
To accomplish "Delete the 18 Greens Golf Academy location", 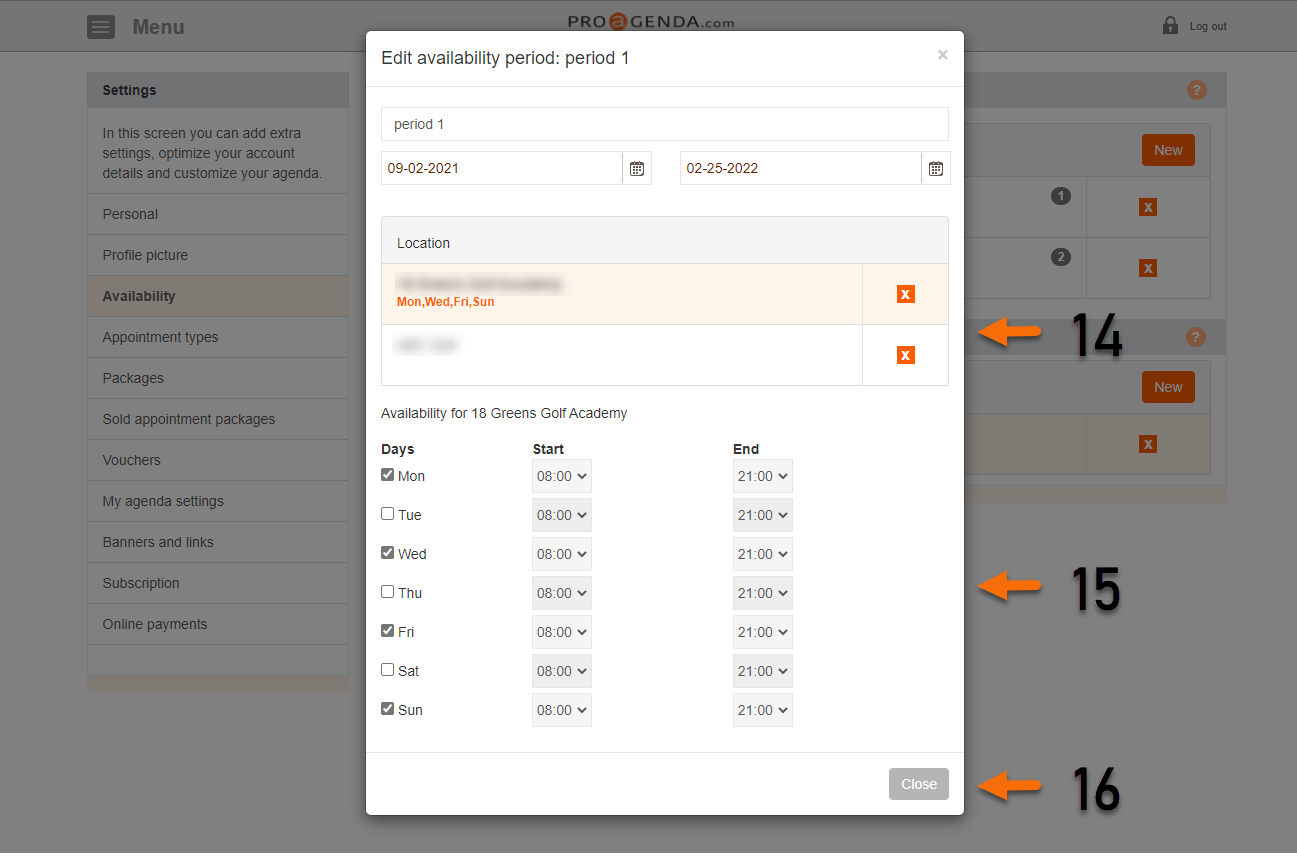I will coord(905,294).
